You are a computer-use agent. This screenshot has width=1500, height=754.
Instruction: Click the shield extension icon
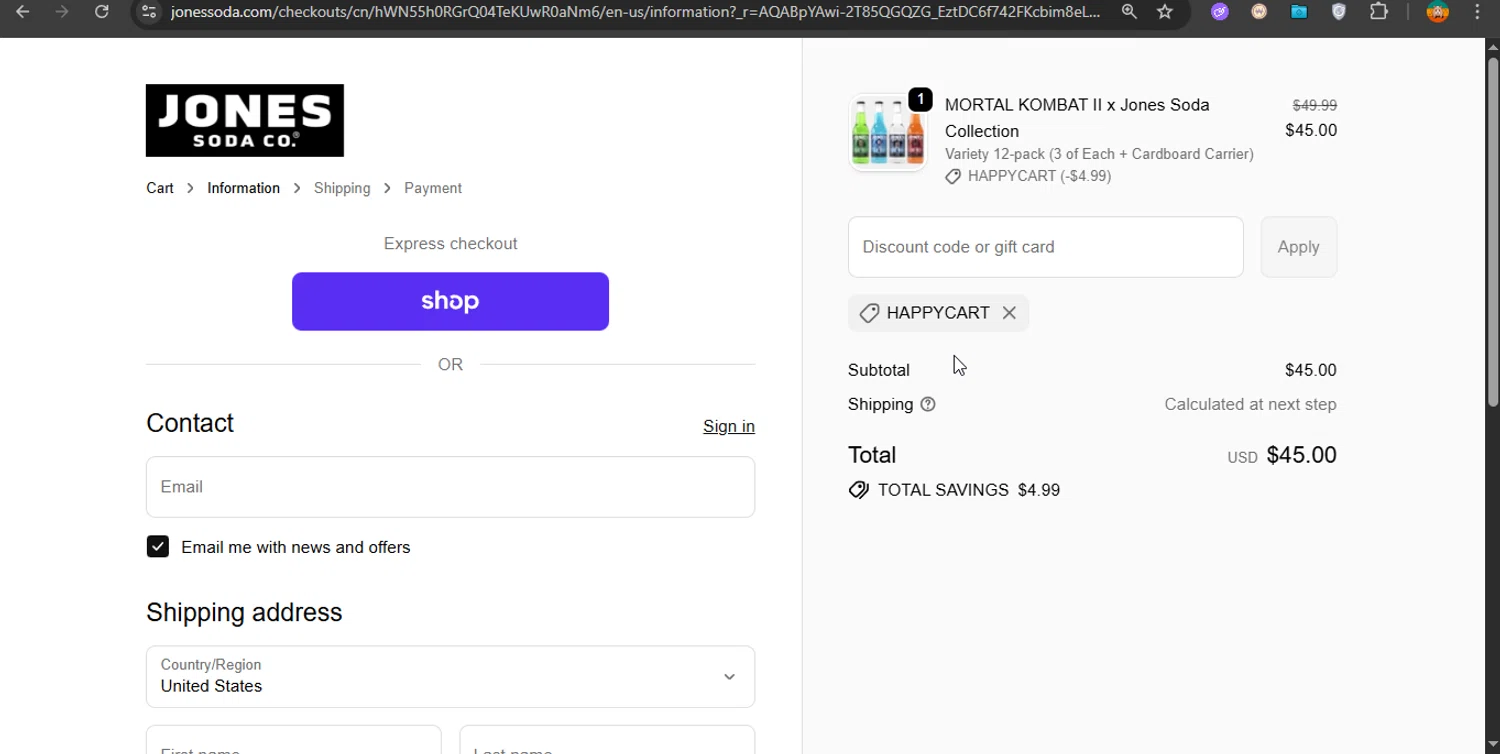1339,12
